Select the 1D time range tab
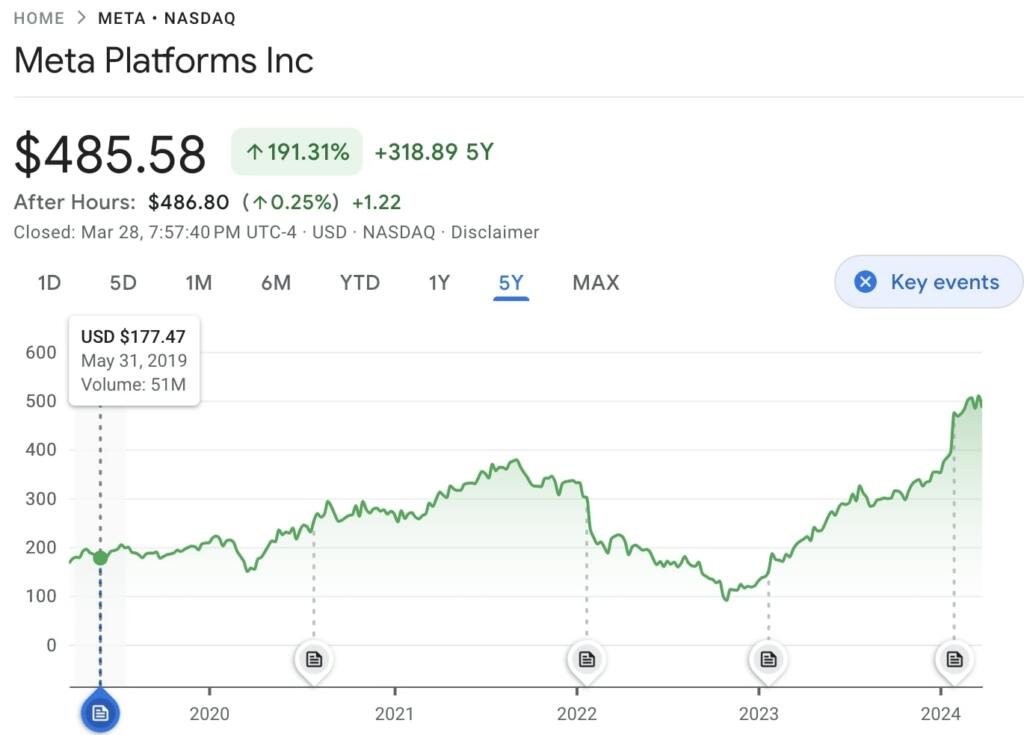1024x735 pixels. click(49, 283)
